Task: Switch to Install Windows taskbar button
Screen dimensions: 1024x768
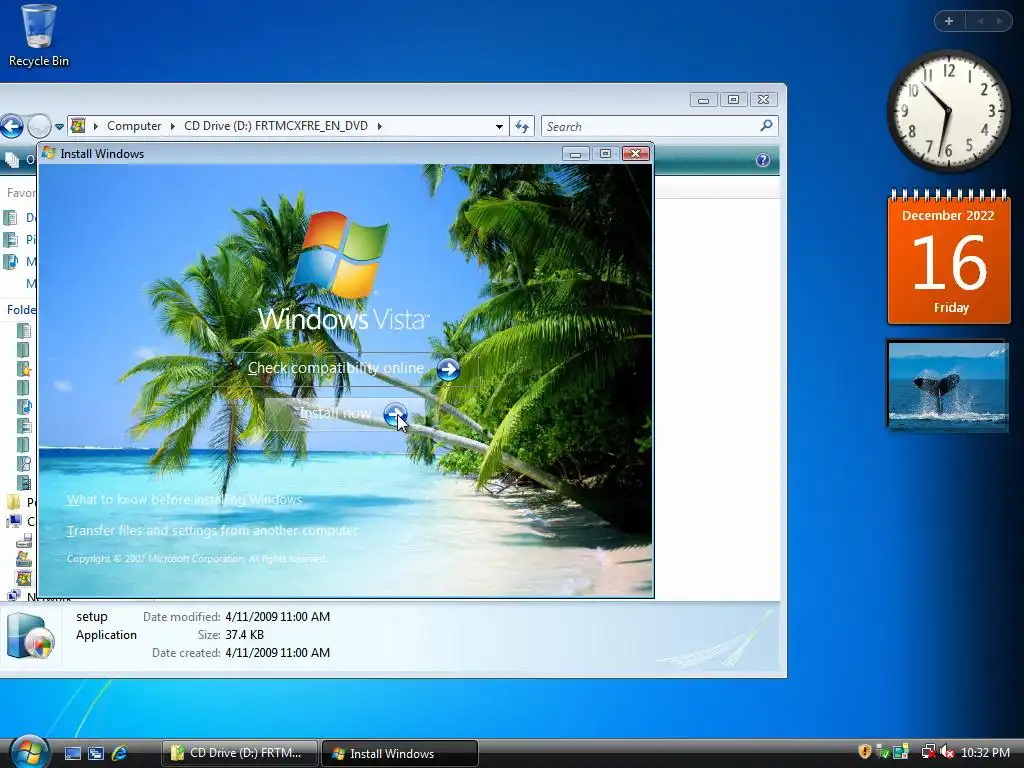Action: pos(400,754)
